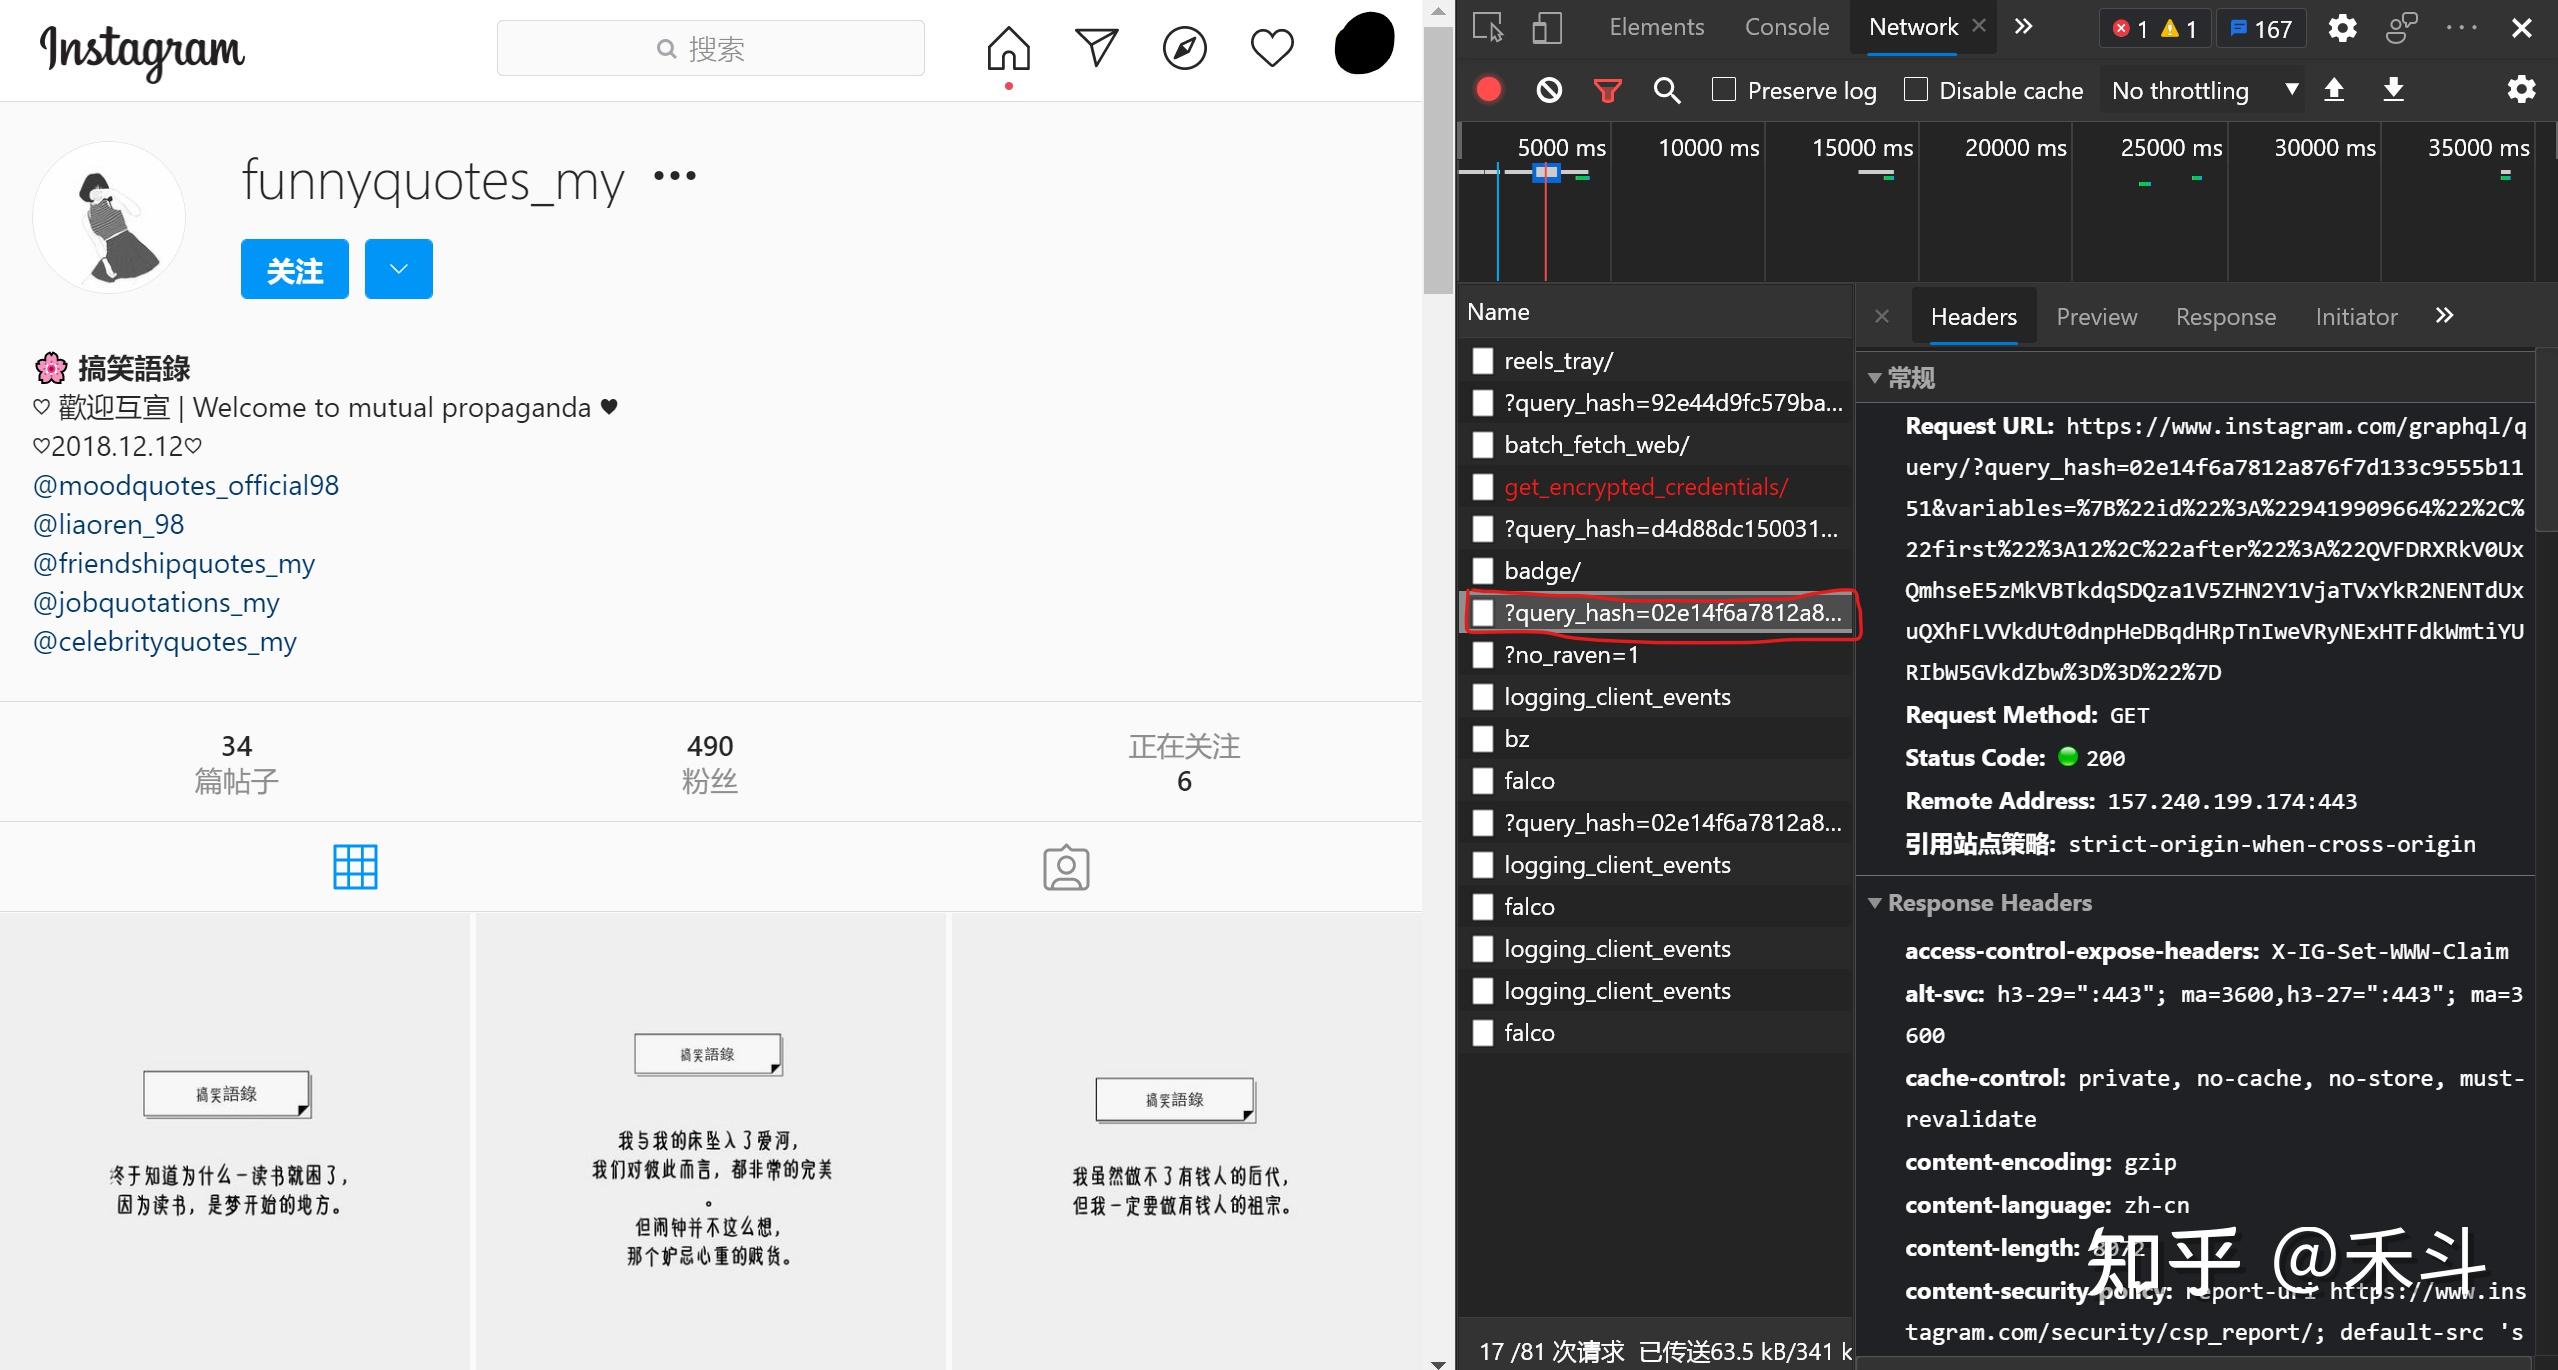Viewport: 2558px width, 1370px height.
Task: Enable Disable cache checkbox
Action: (1916, 89)
